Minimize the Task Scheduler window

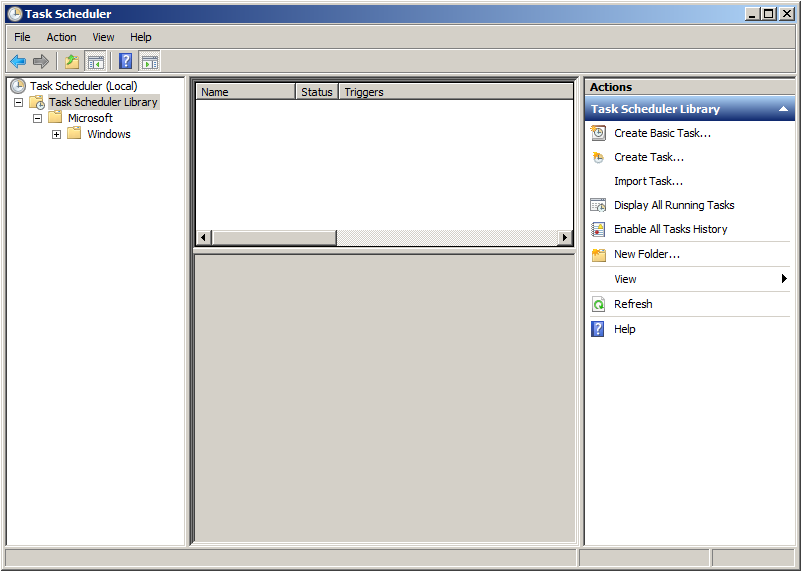[x=751, y=14]
